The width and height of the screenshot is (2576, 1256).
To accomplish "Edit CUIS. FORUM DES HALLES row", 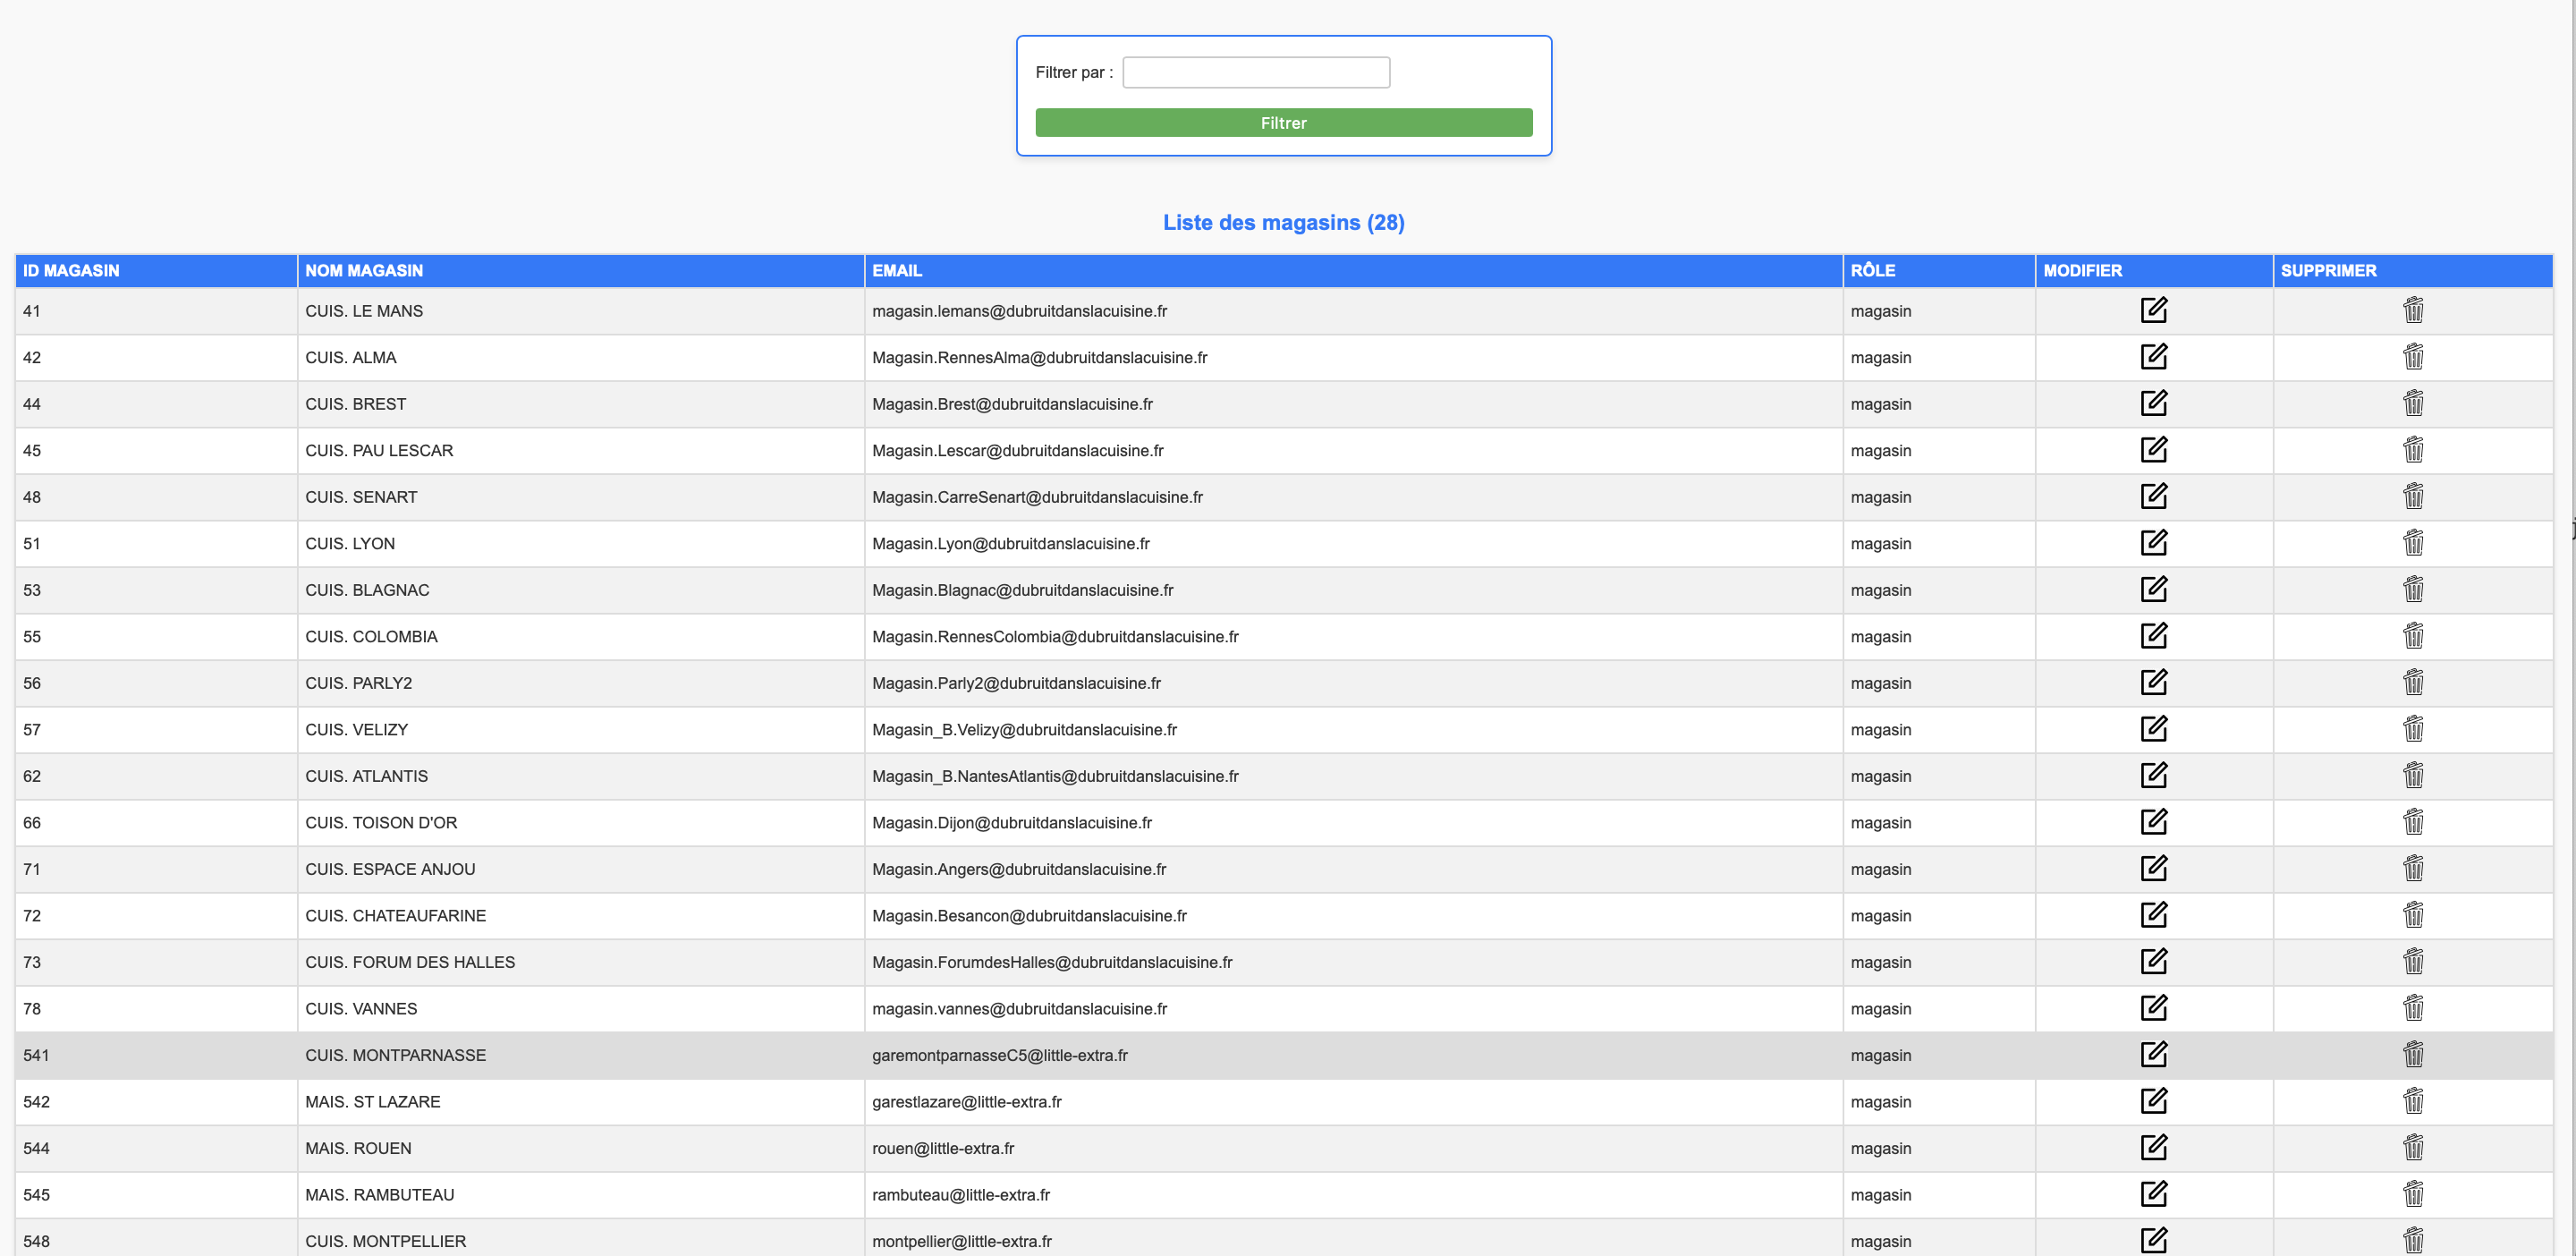I will 2154,961.
